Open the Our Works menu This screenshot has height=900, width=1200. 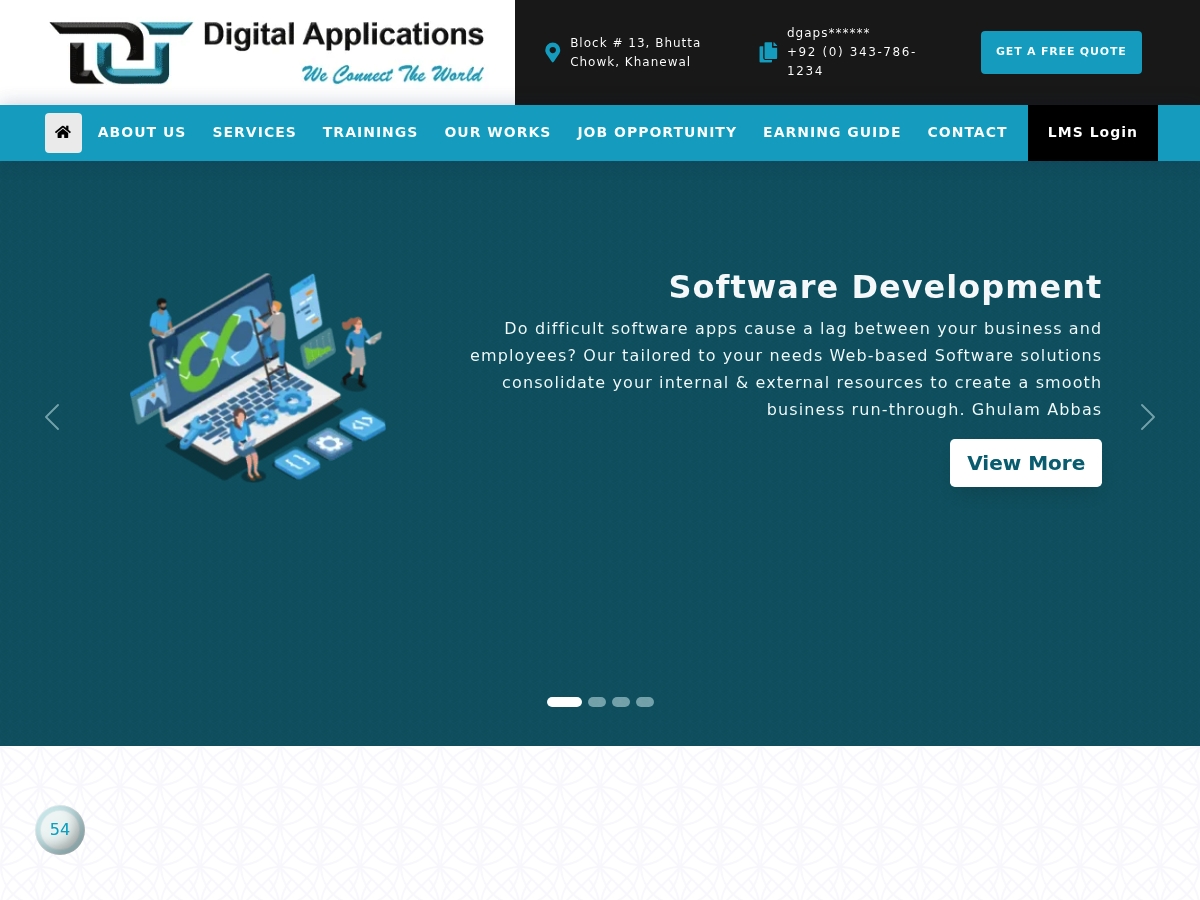tap(497, 132)
